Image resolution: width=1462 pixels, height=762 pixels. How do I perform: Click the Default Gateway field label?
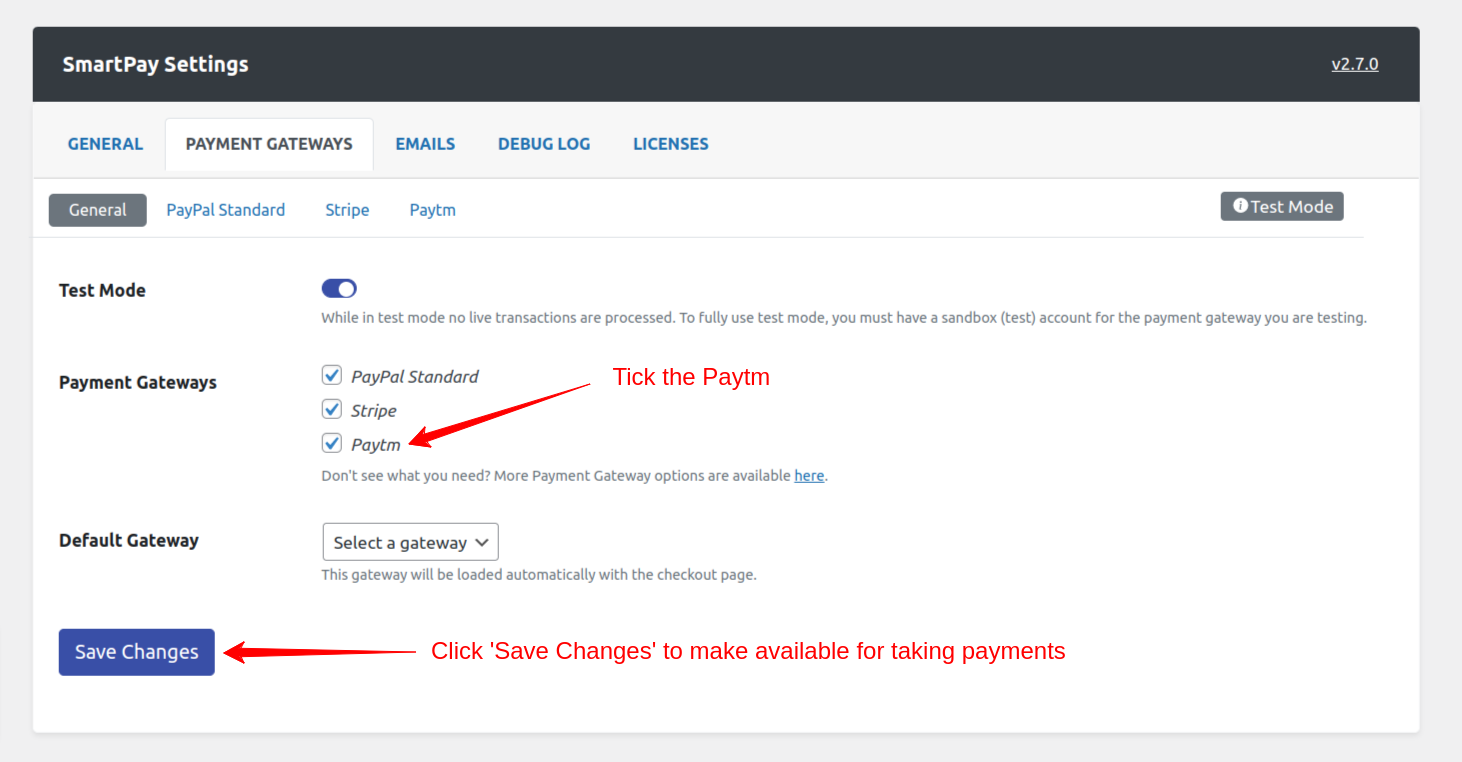(x=129, y=540)
